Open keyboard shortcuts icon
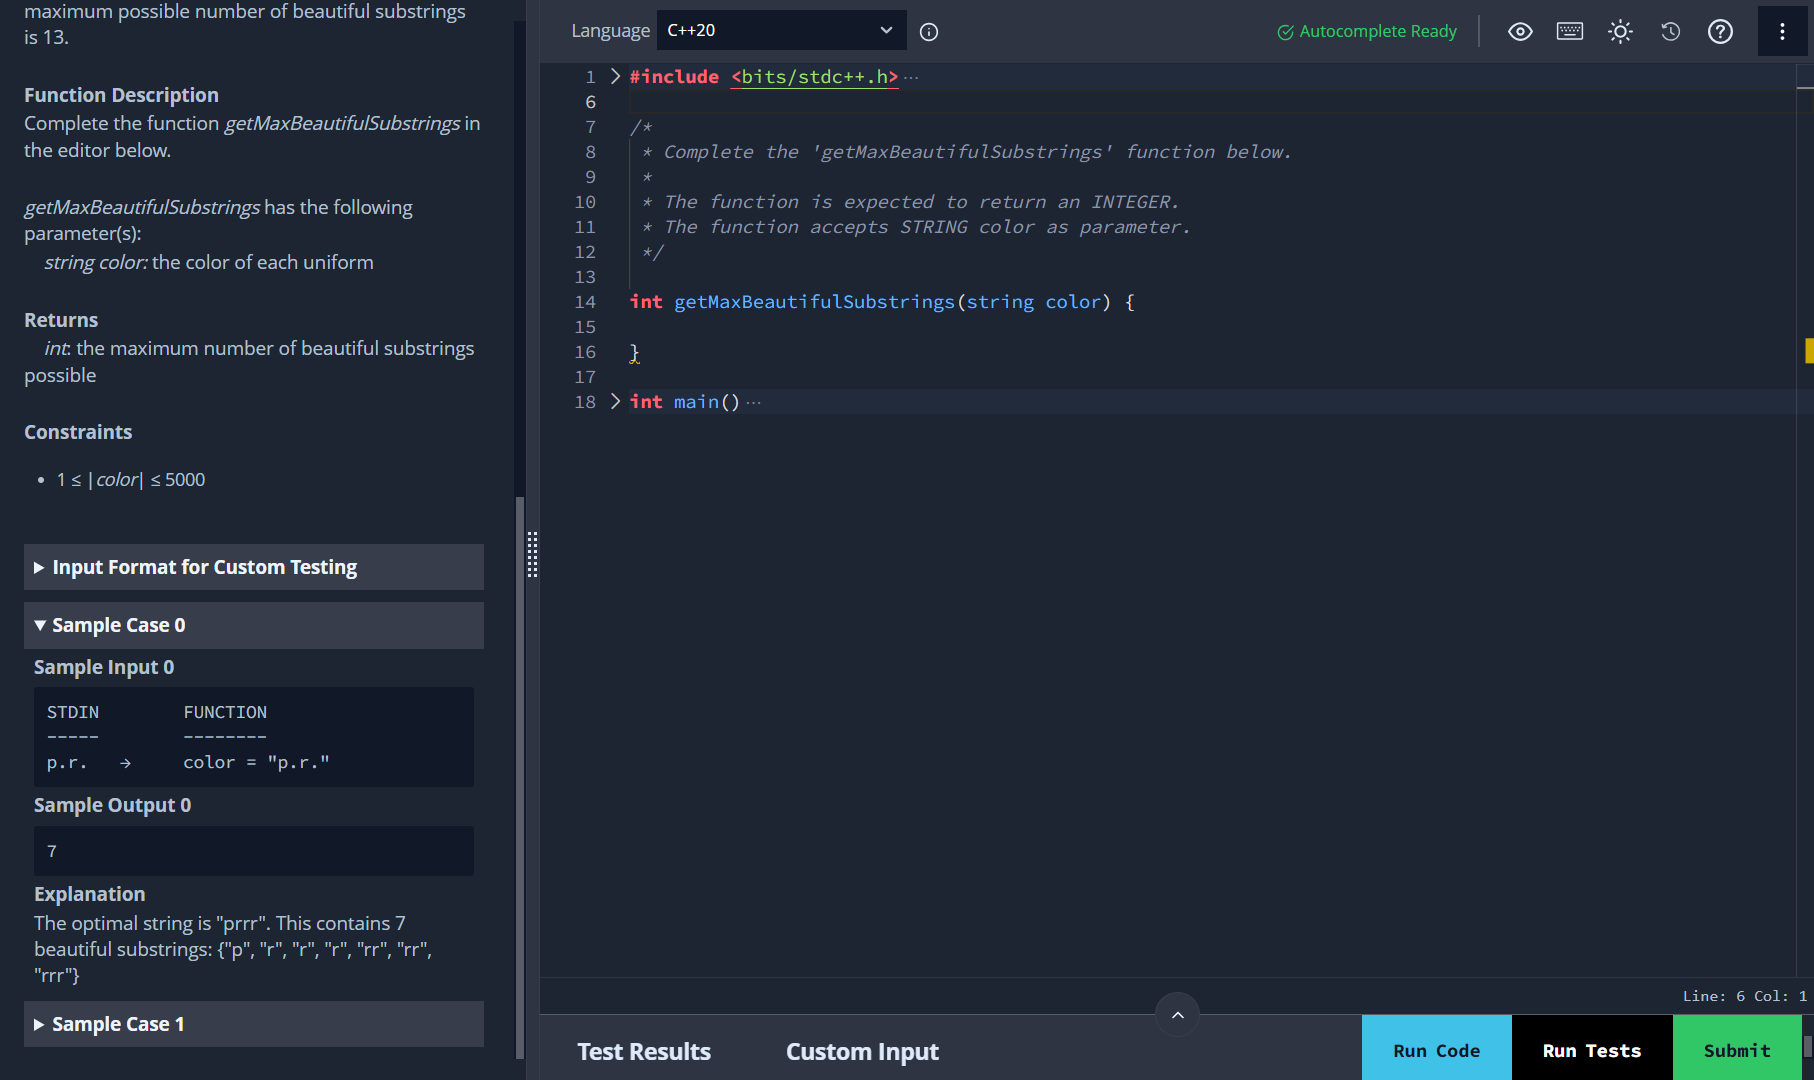 1570,32
